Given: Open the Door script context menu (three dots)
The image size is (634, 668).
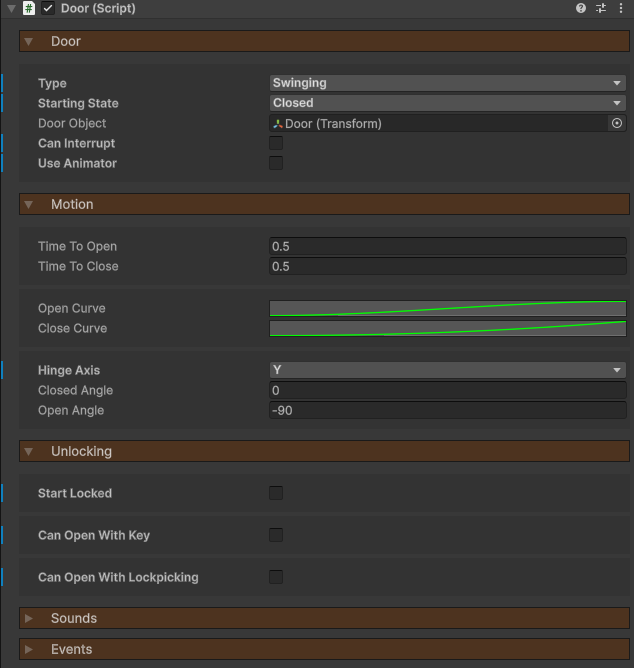Looking at the screenshot, I should [620, 8].
